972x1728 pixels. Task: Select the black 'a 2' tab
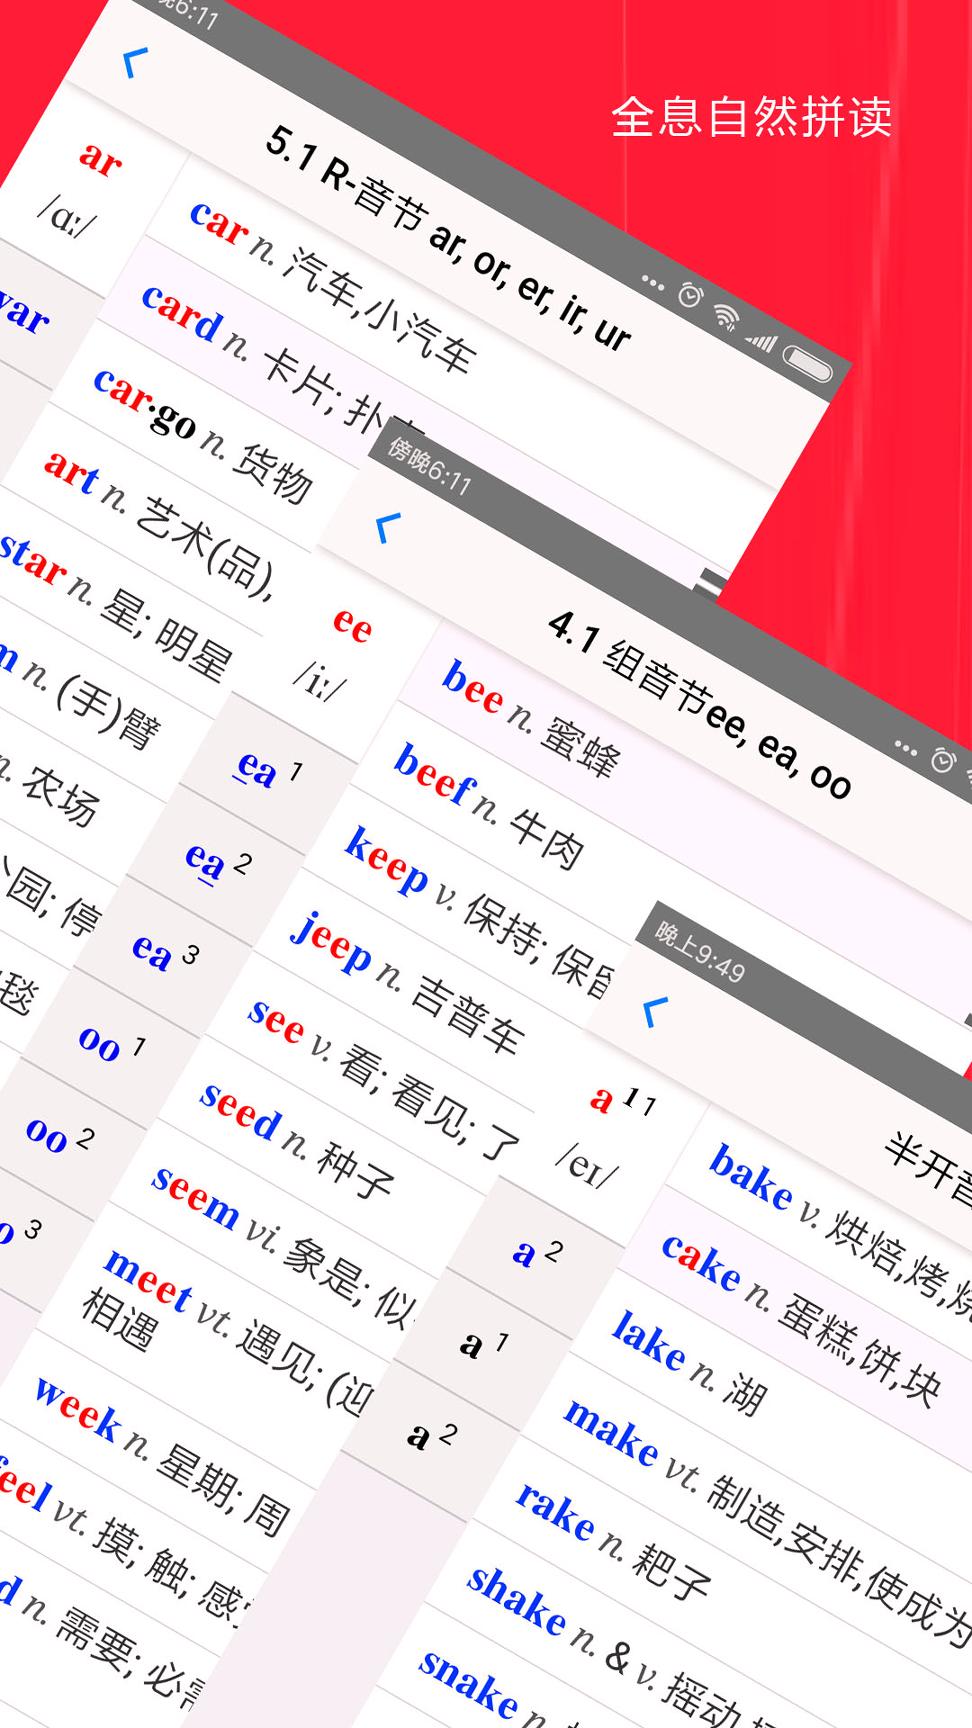point(432,1436)
